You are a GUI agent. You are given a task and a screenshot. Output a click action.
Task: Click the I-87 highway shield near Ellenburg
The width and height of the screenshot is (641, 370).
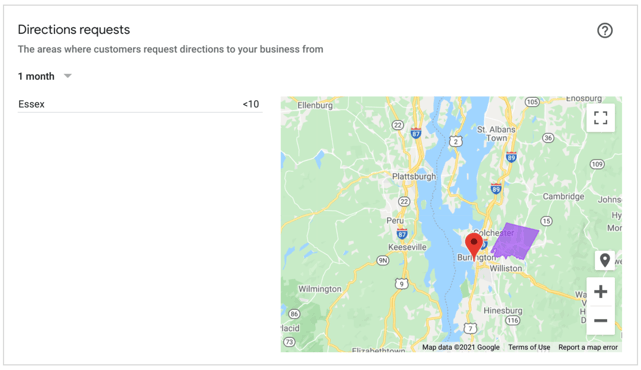(416, 133)
